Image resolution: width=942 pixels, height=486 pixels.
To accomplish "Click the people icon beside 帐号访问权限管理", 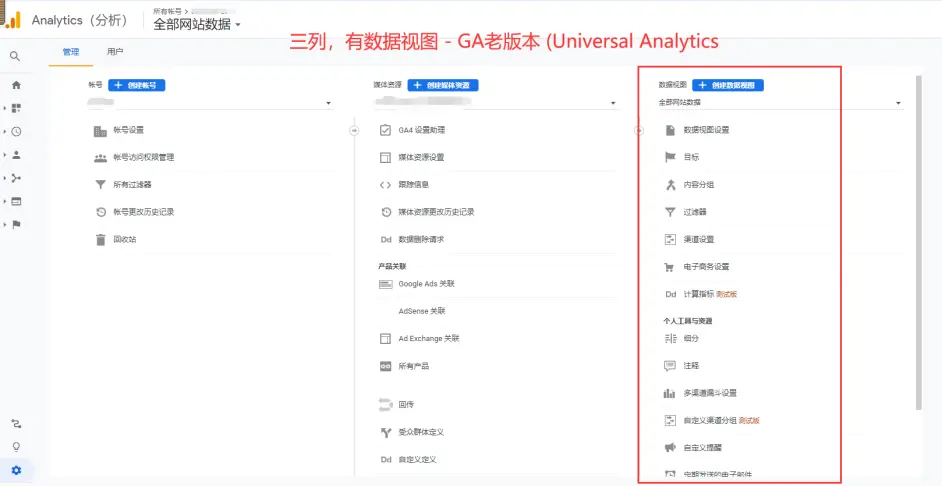I will point(100,158).
